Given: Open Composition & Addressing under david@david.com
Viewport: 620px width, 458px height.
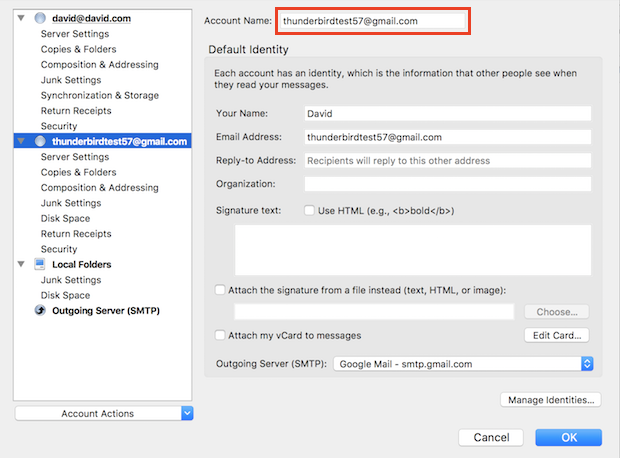Looking at the screenshot, I should (x=100, y=64).
